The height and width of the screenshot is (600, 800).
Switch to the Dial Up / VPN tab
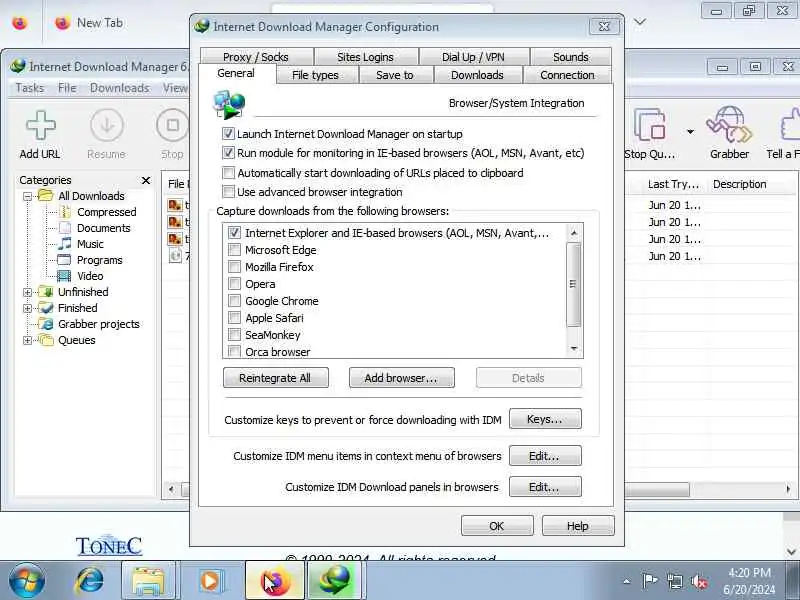pyautogui.click(x=473, y=57)
